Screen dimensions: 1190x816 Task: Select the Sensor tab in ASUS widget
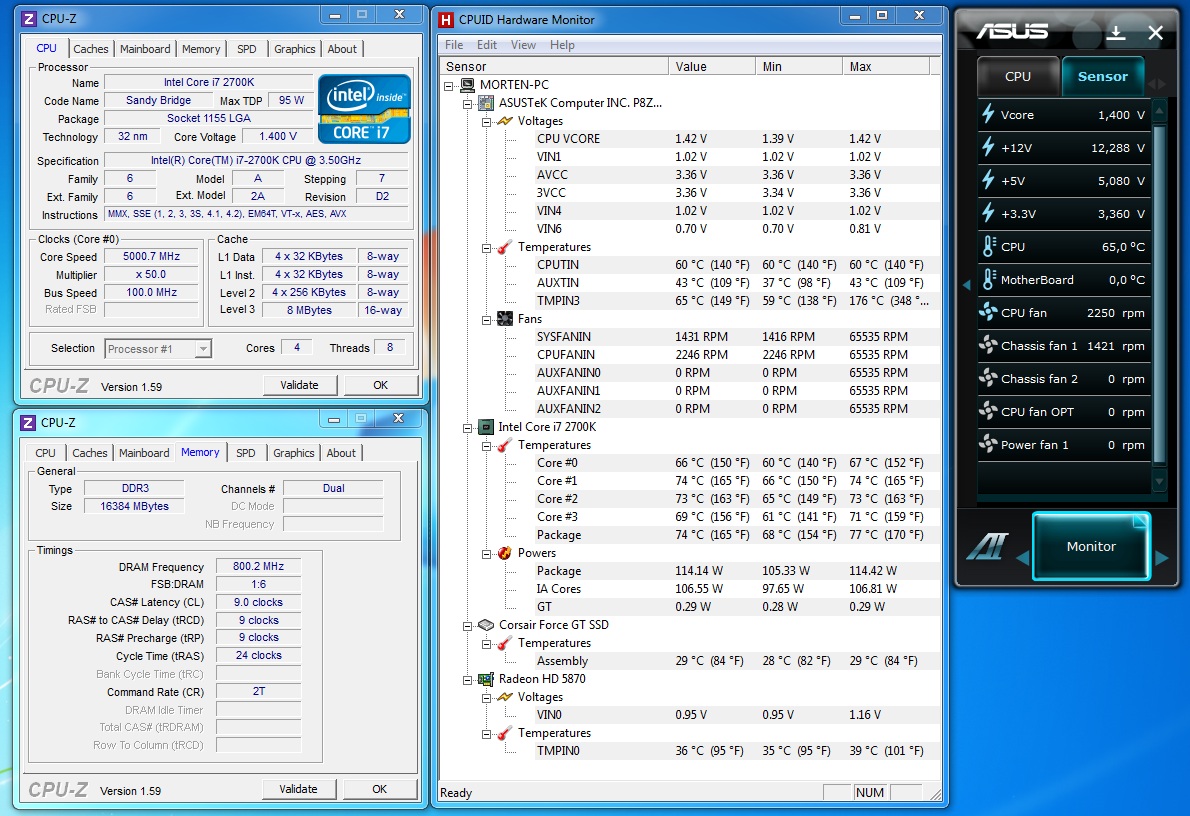[1103, 76]
